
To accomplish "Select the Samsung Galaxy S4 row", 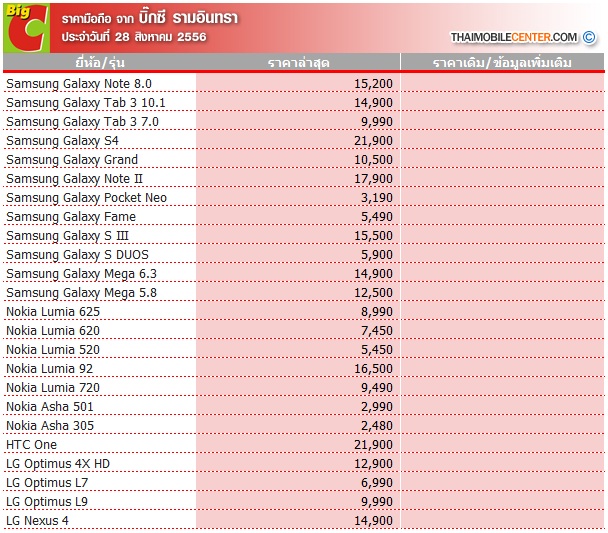I will 304,140.
